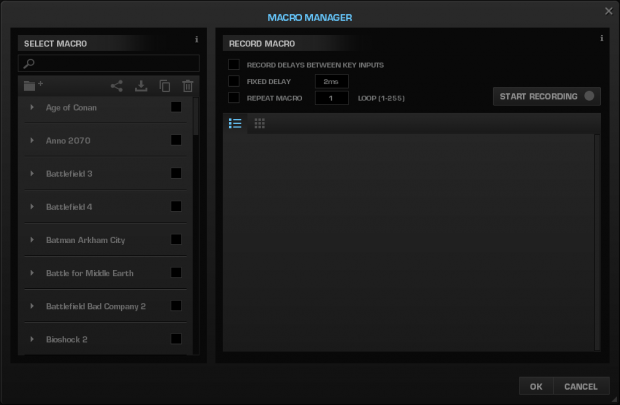Enable the Repeat Macro checkbox
The image size is (620, 405).
[x=234, y=98]
